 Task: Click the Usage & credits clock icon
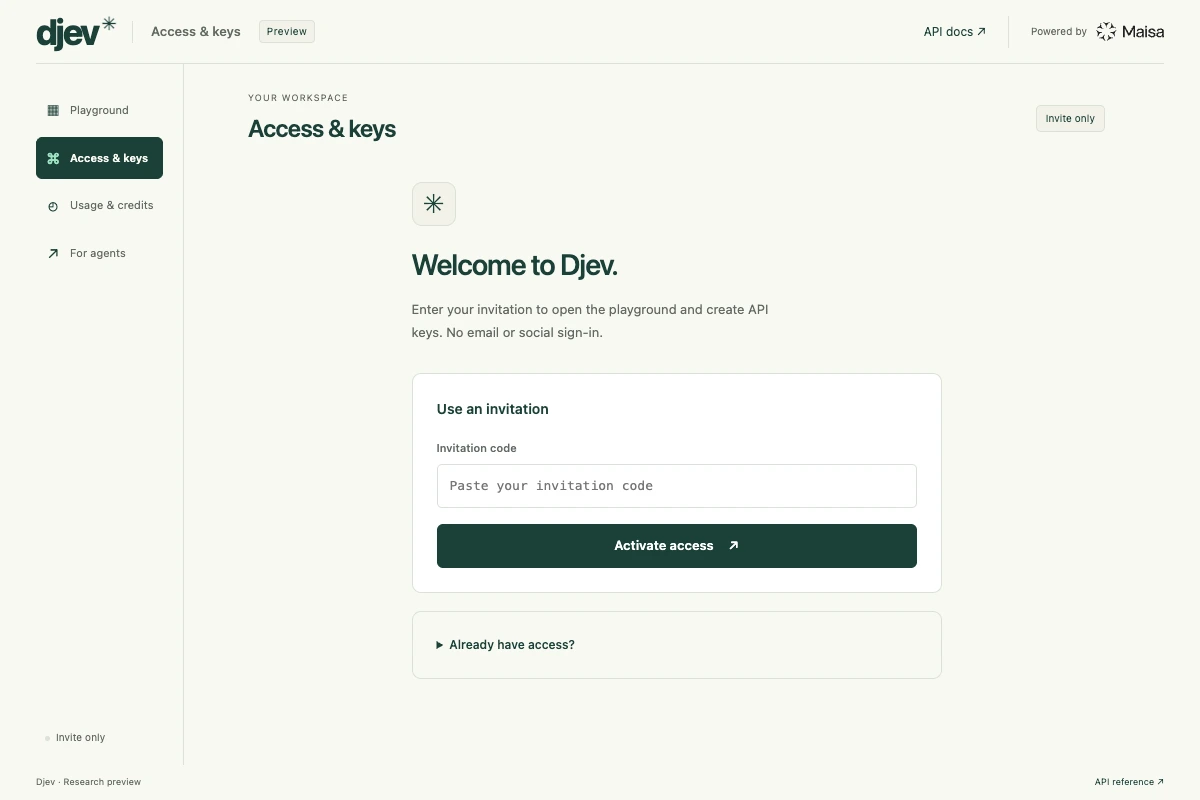53,206
